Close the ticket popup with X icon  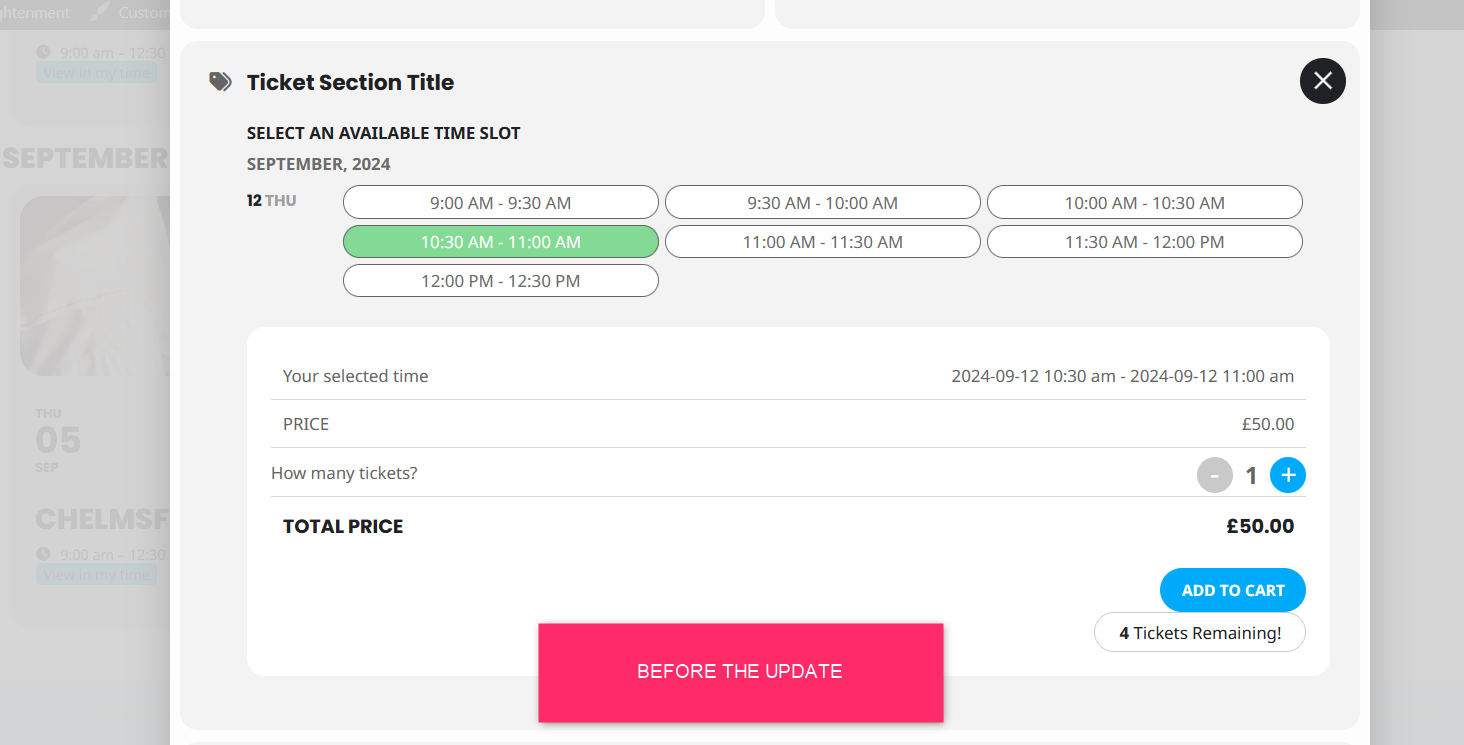point(1322,81)
